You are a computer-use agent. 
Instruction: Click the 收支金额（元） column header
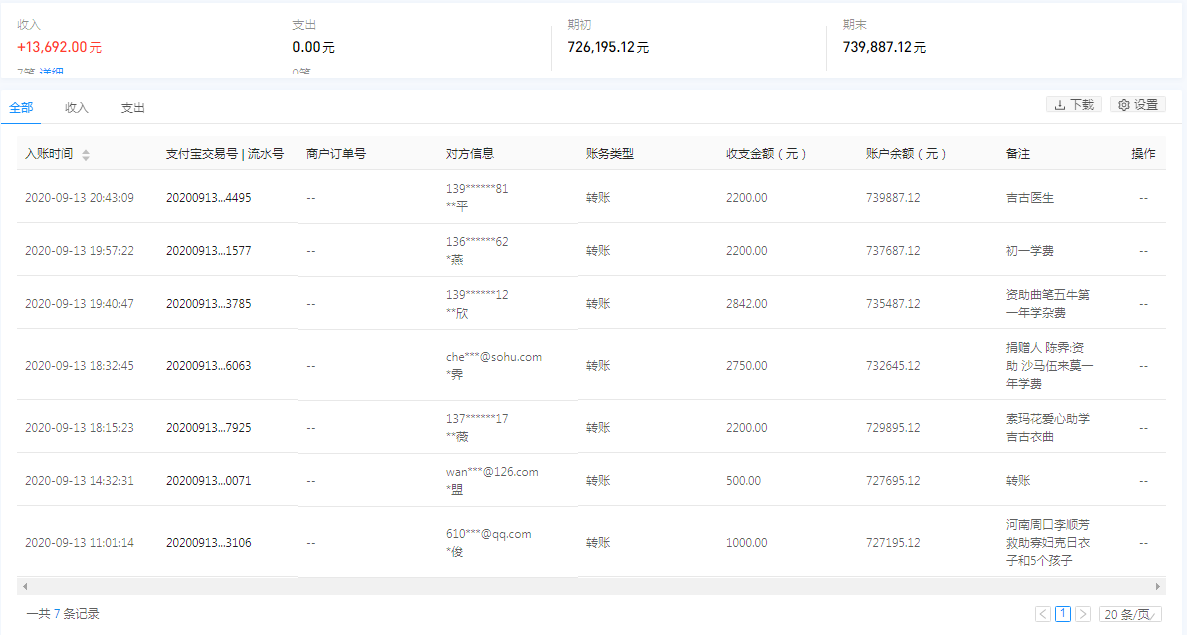point(766,154)
